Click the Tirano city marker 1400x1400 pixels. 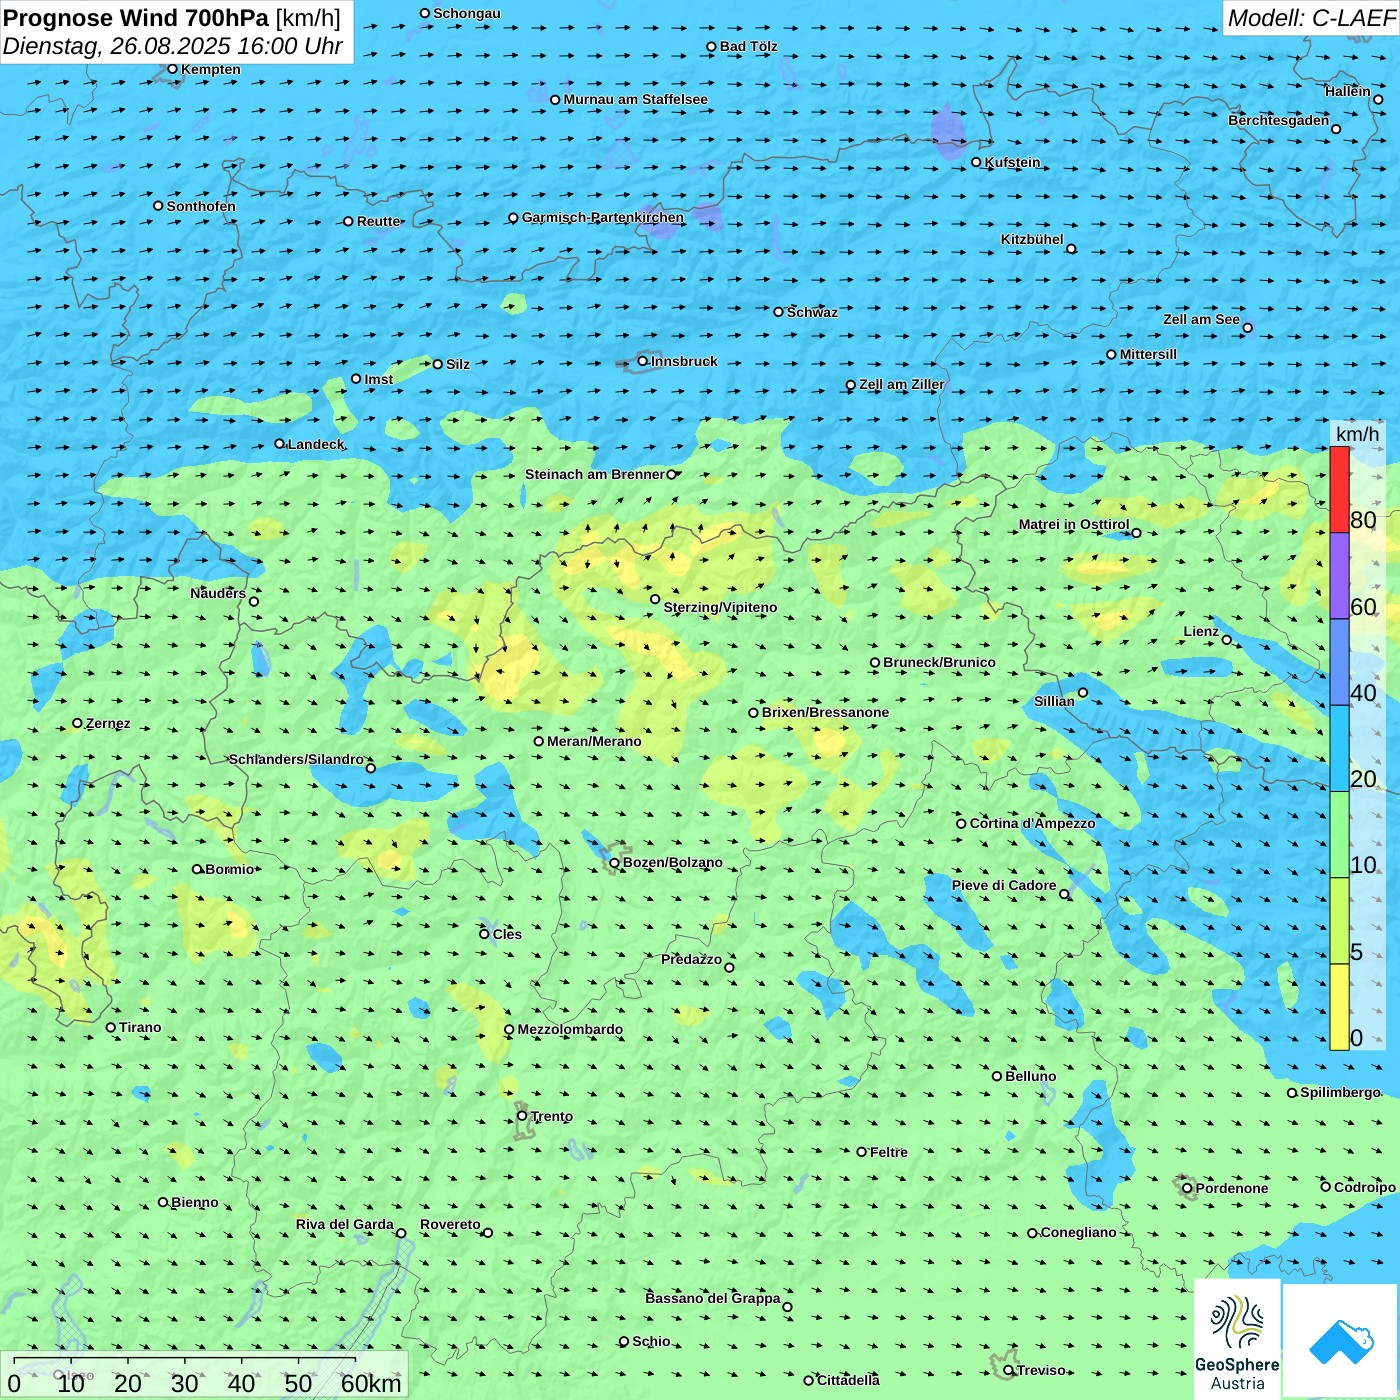pyautogui.click(x=111, y=1027)
